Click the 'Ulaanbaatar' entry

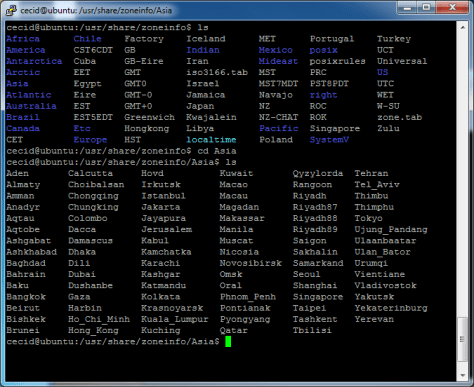point(385,241)
